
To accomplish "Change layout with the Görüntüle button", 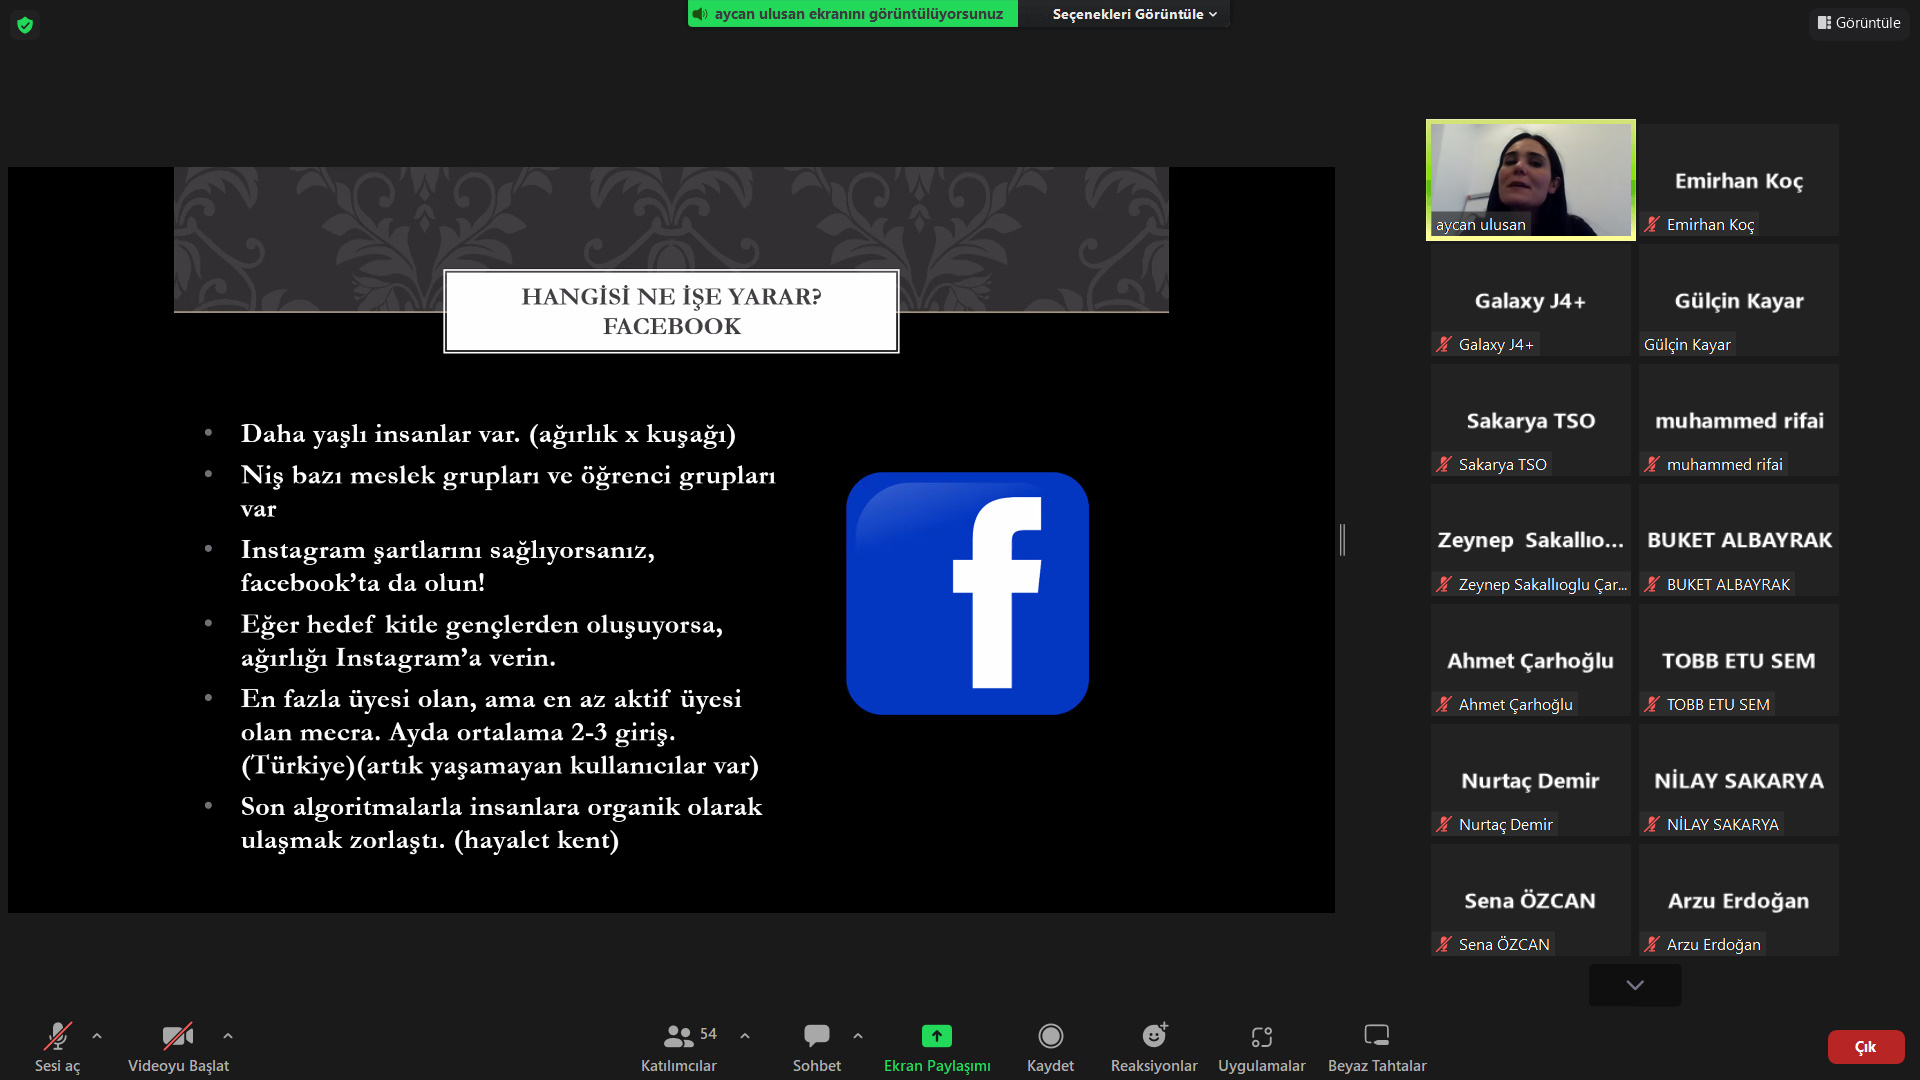I will point(1859,22).
